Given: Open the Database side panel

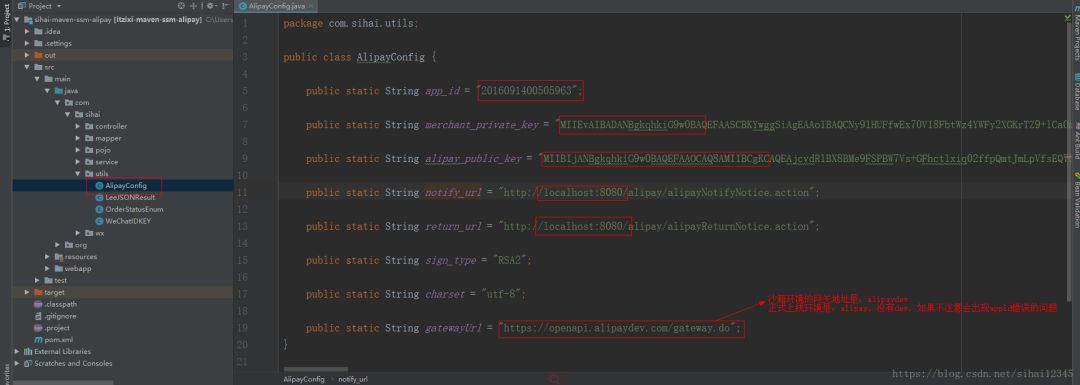Looking at the screenshot, I should coord(1075,93).
